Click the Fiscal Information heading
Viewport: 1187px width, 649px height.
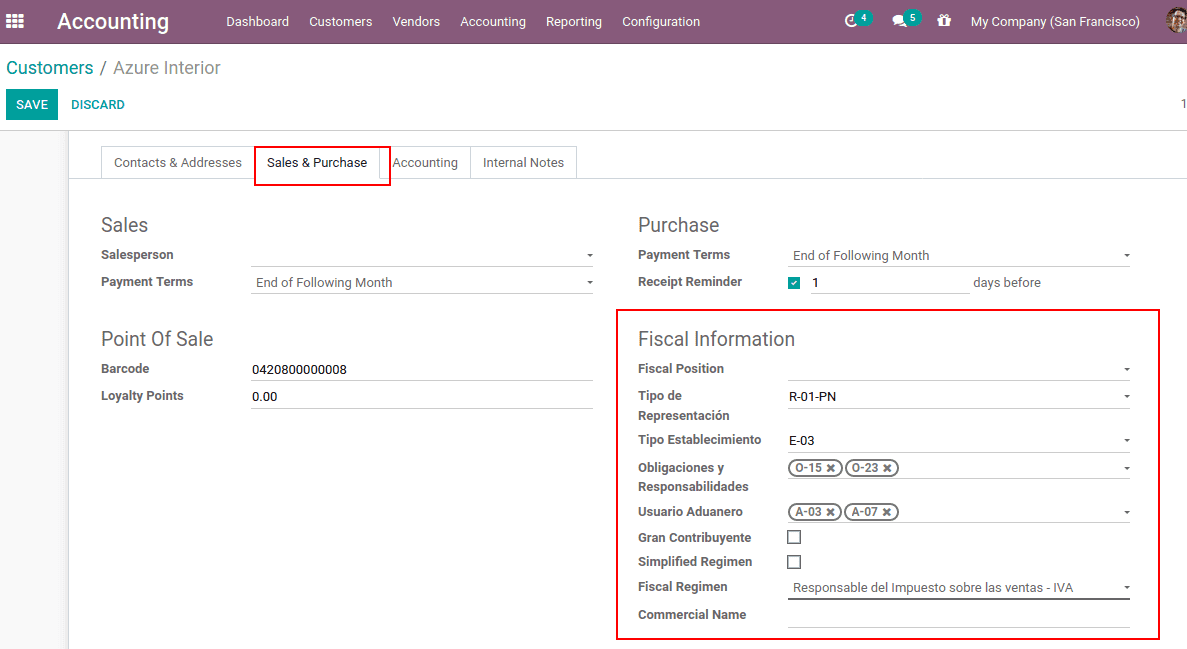coord(716,339)
